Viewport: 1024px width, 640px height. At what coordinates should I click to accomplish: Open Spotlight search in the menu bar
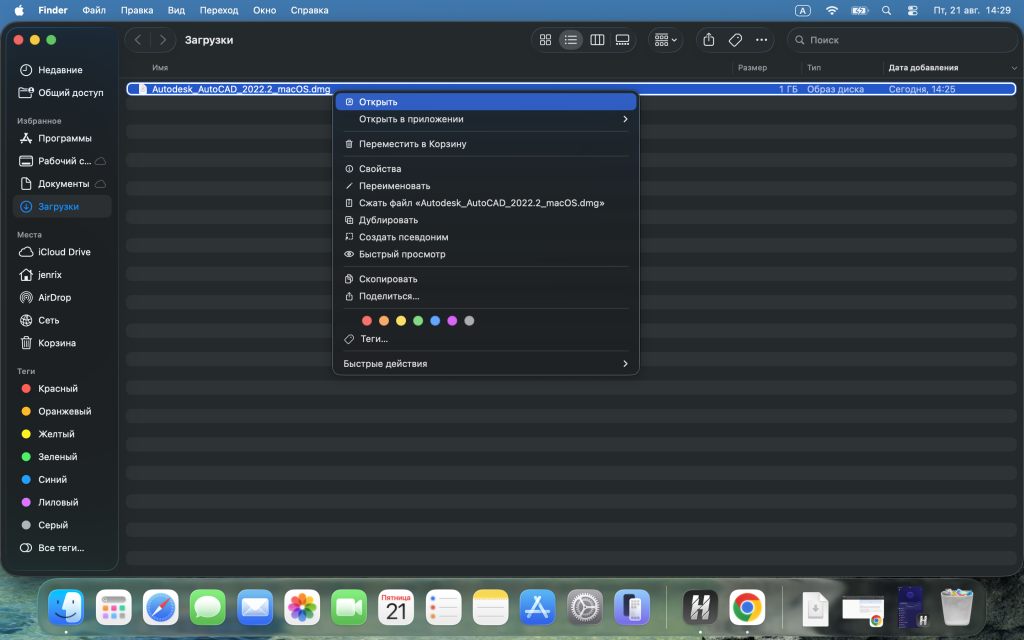pyautogui.click(x=886, y=10)
